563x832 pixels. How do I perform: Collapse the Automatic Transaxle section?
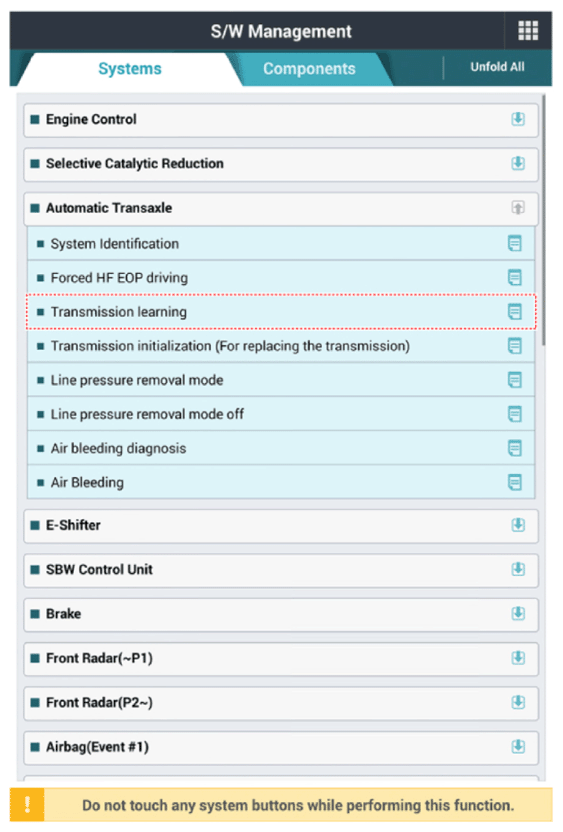click(518, 207)
